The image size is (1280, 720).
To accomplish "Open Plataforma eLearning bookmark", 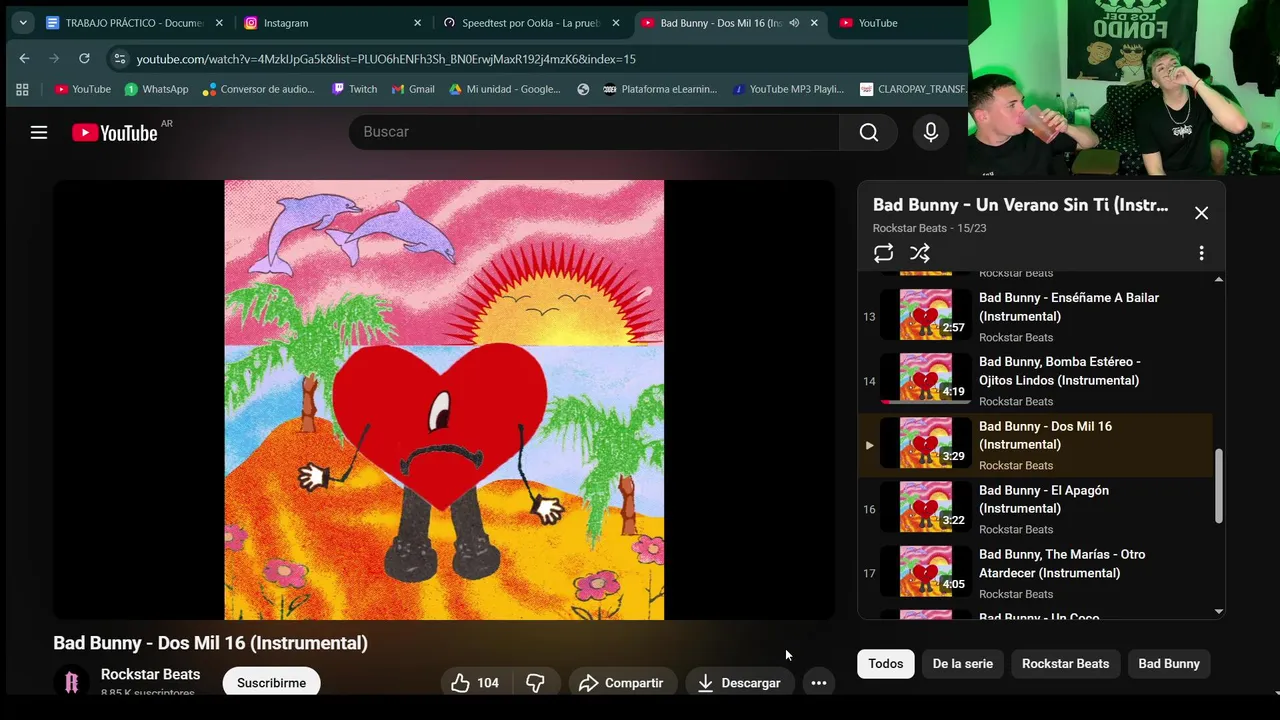I will tap(660, 89).
